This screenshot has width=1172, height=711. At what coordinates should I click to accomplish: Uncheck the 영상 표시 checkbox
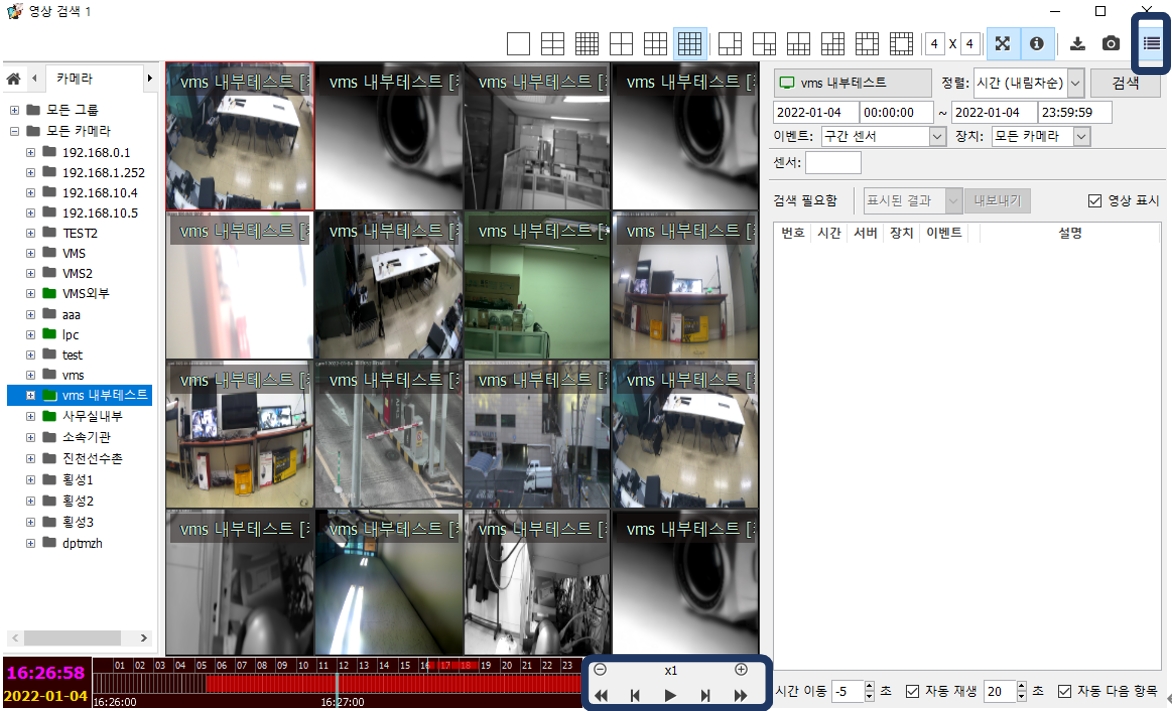[x=1094, y=201]
